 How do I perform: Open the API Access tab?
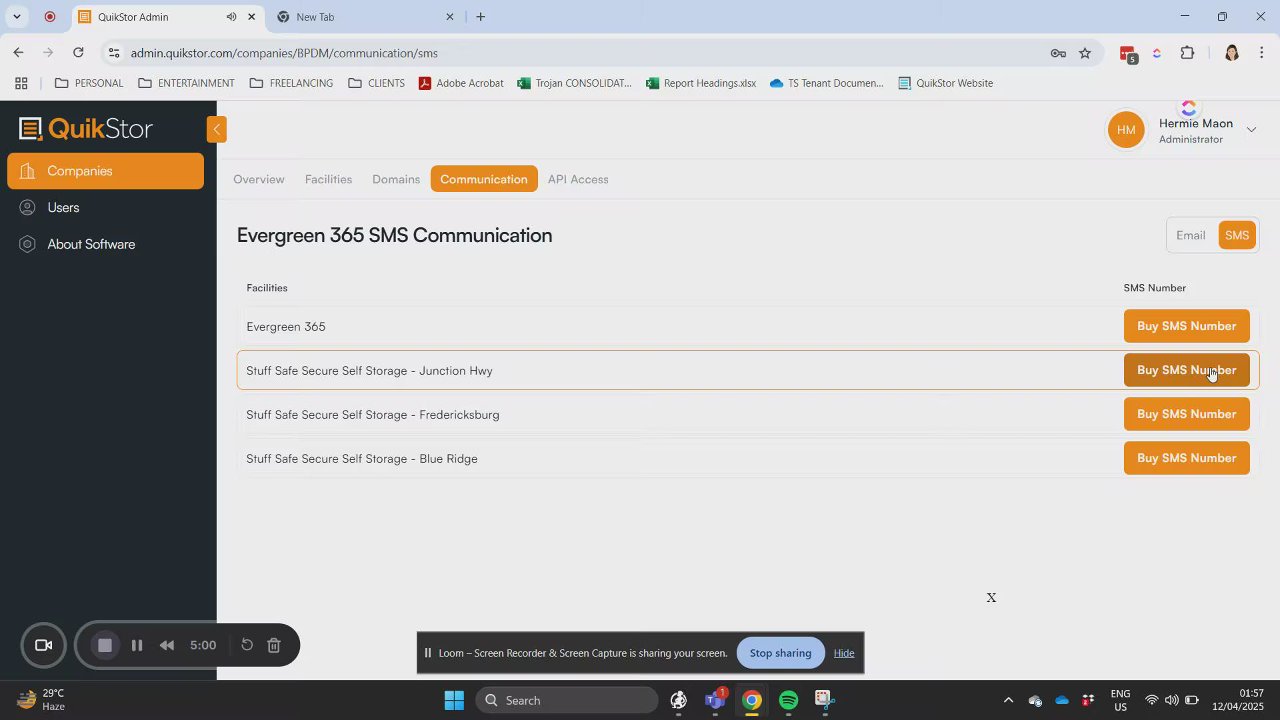(578, 179)
